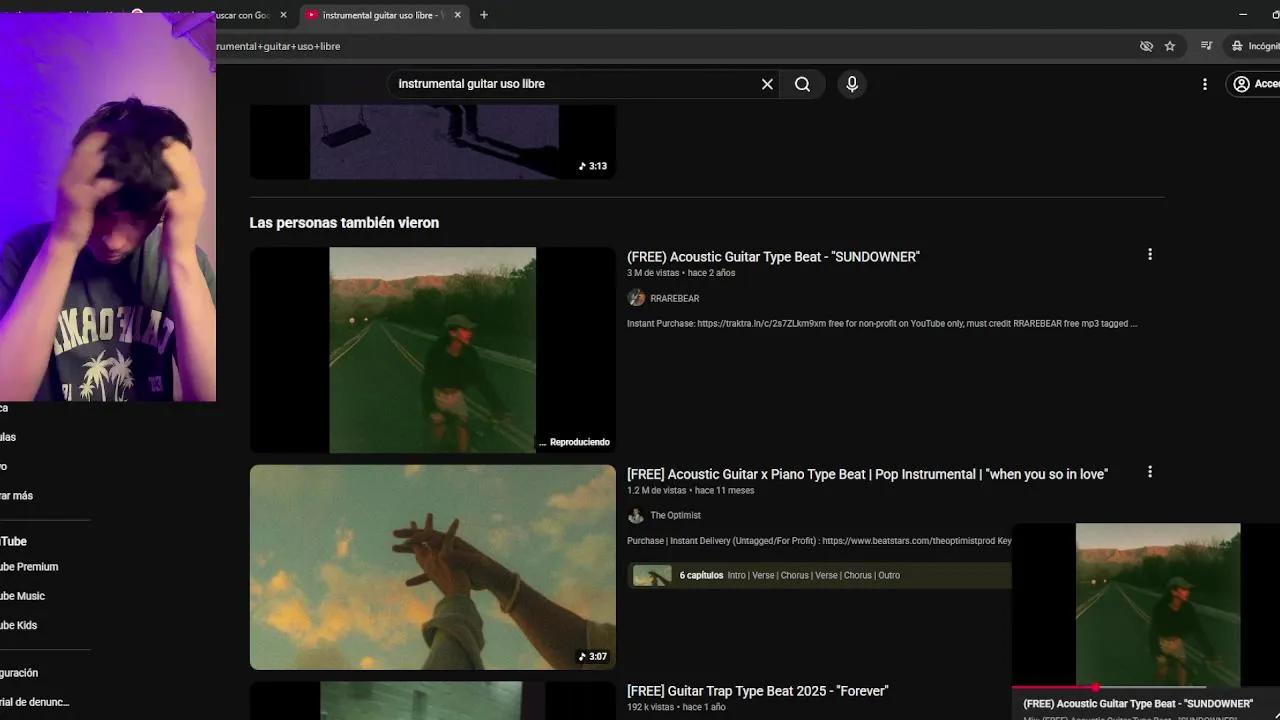Click 192 k vistas • hace 1 año text

click(x=676, y=707)
